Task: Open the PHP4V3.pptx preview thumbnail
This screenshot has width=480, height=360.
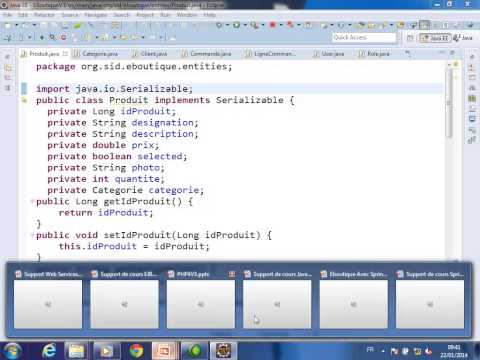Action: [x=201, y=304]
